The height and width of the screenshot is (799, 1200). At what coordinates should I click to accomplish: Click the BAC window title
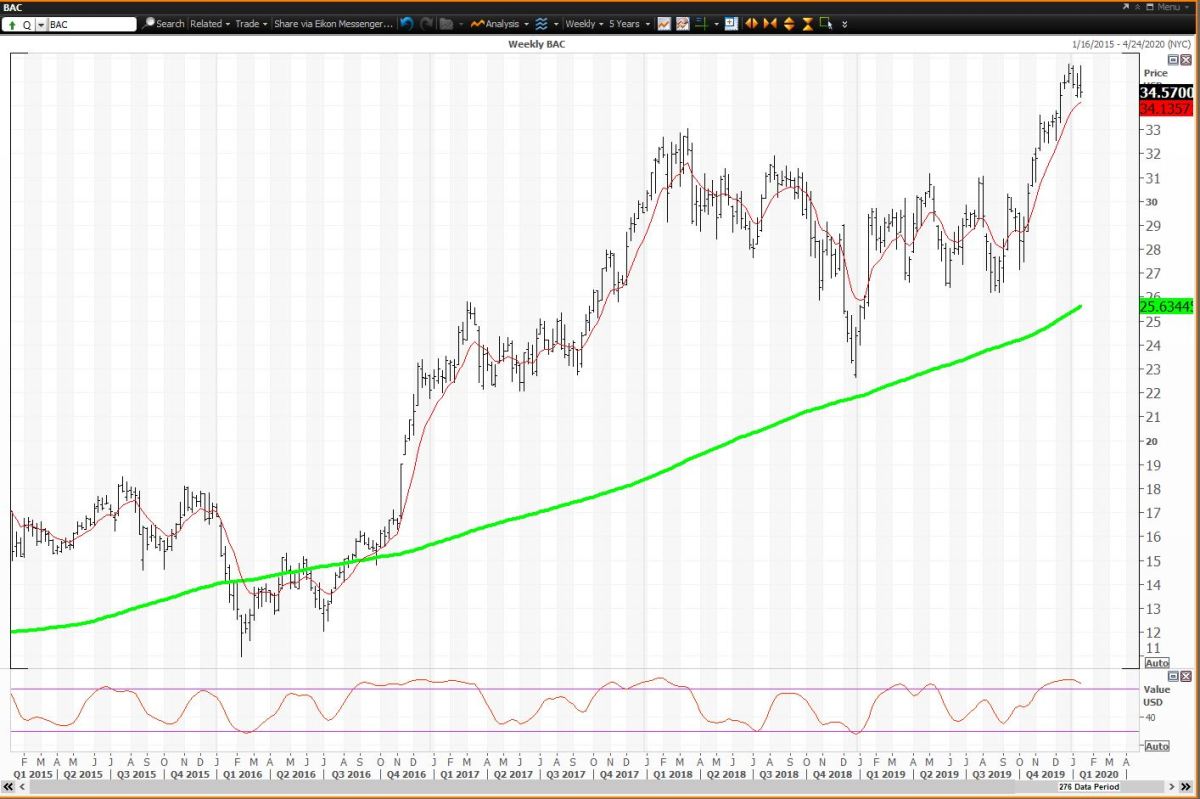(13, 7)
